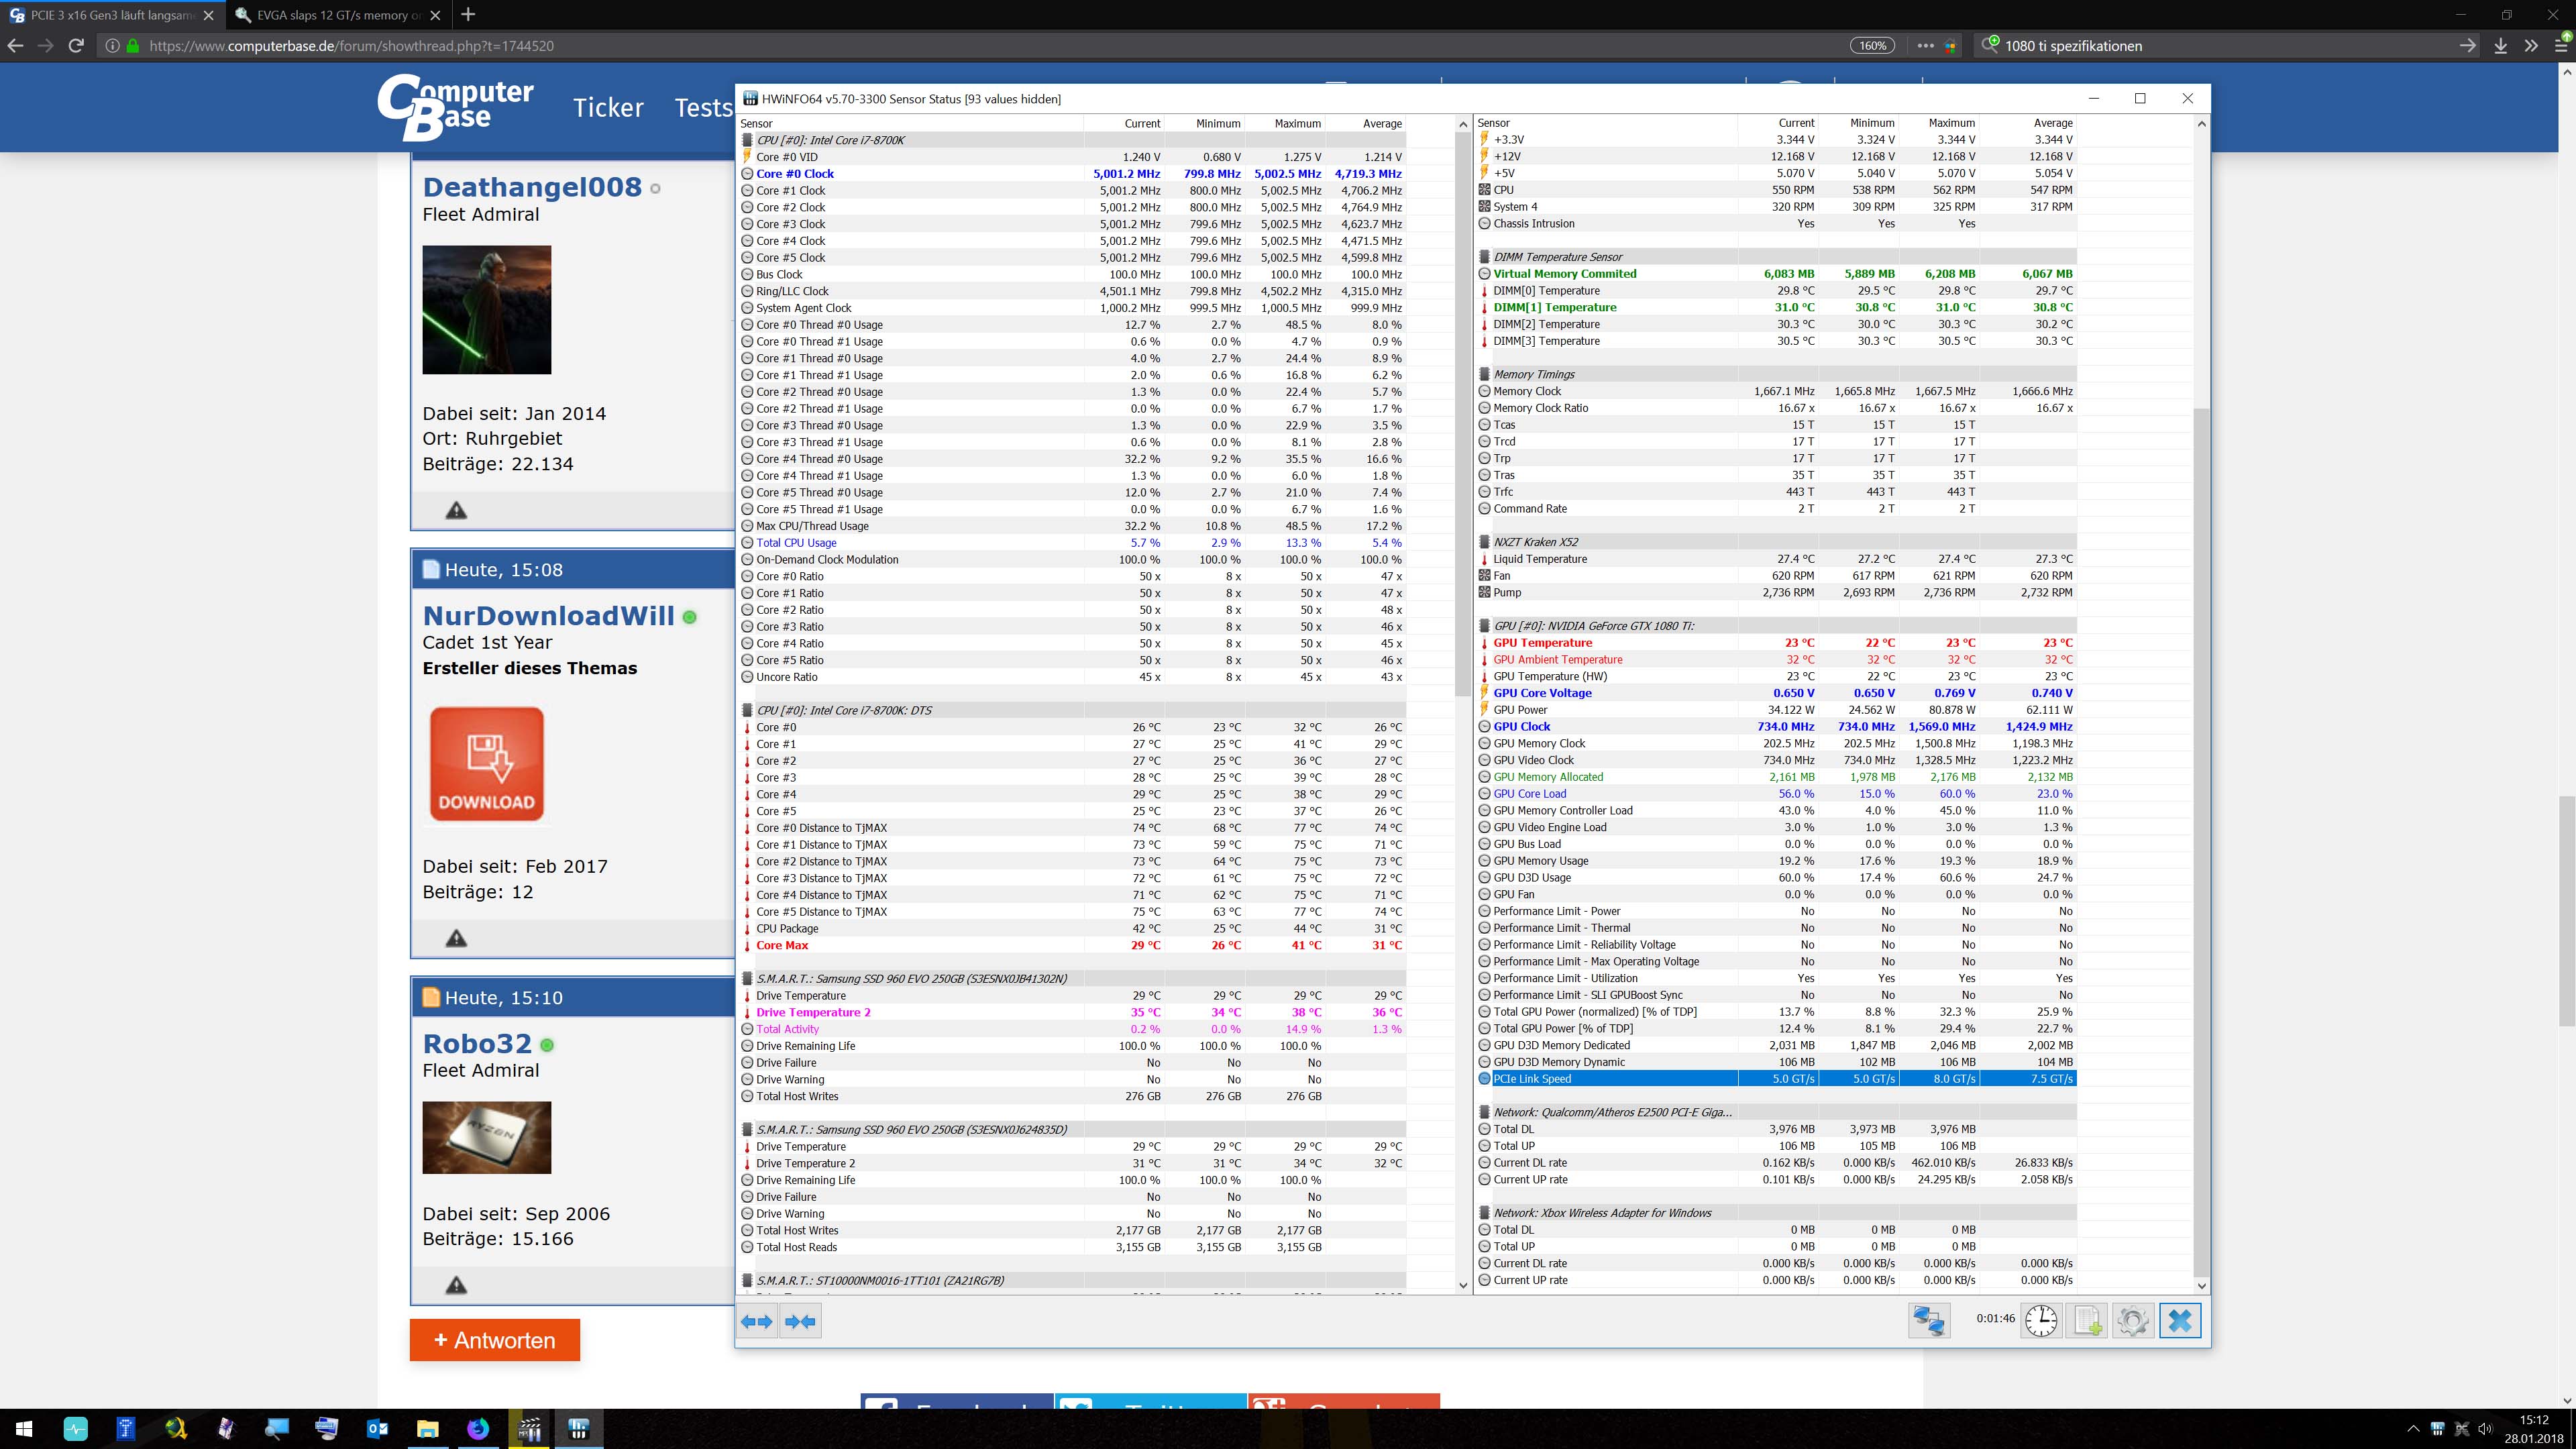Expand the Firefox toolbar overflow chevron
The width and height of the screenshot is (2576, 1449).
click(2531, 46)
